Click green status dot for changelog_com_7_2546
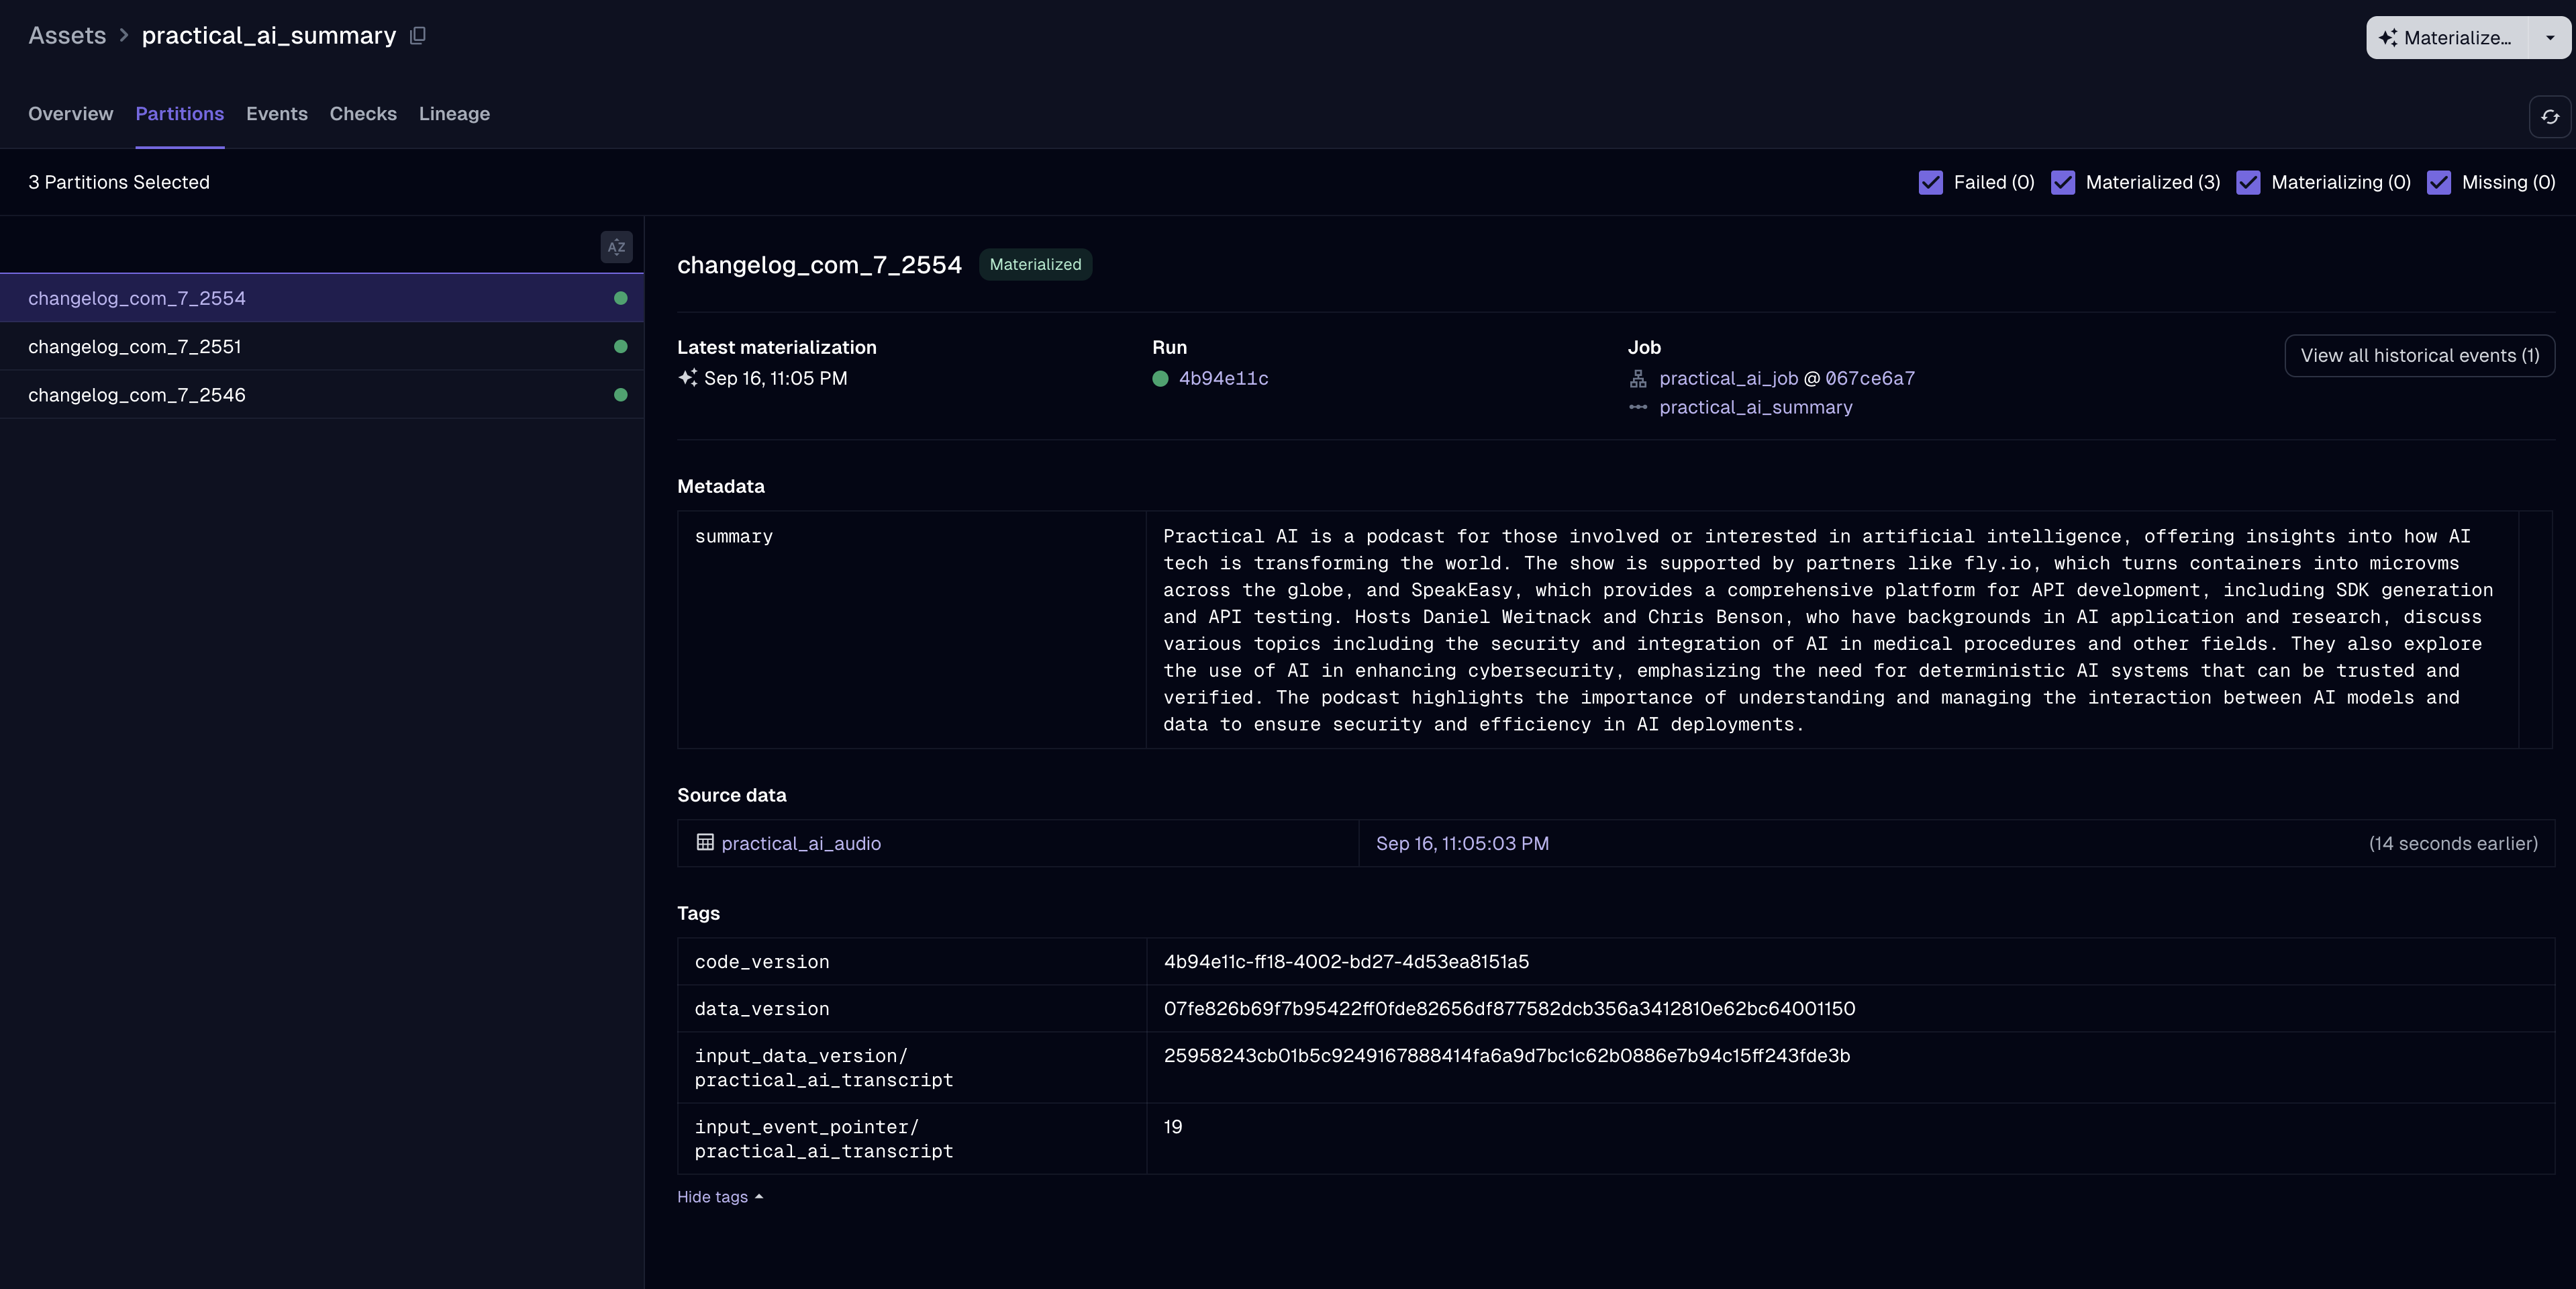The image size is (2576, 1289). pyautogui.click(x=620, y=395)
